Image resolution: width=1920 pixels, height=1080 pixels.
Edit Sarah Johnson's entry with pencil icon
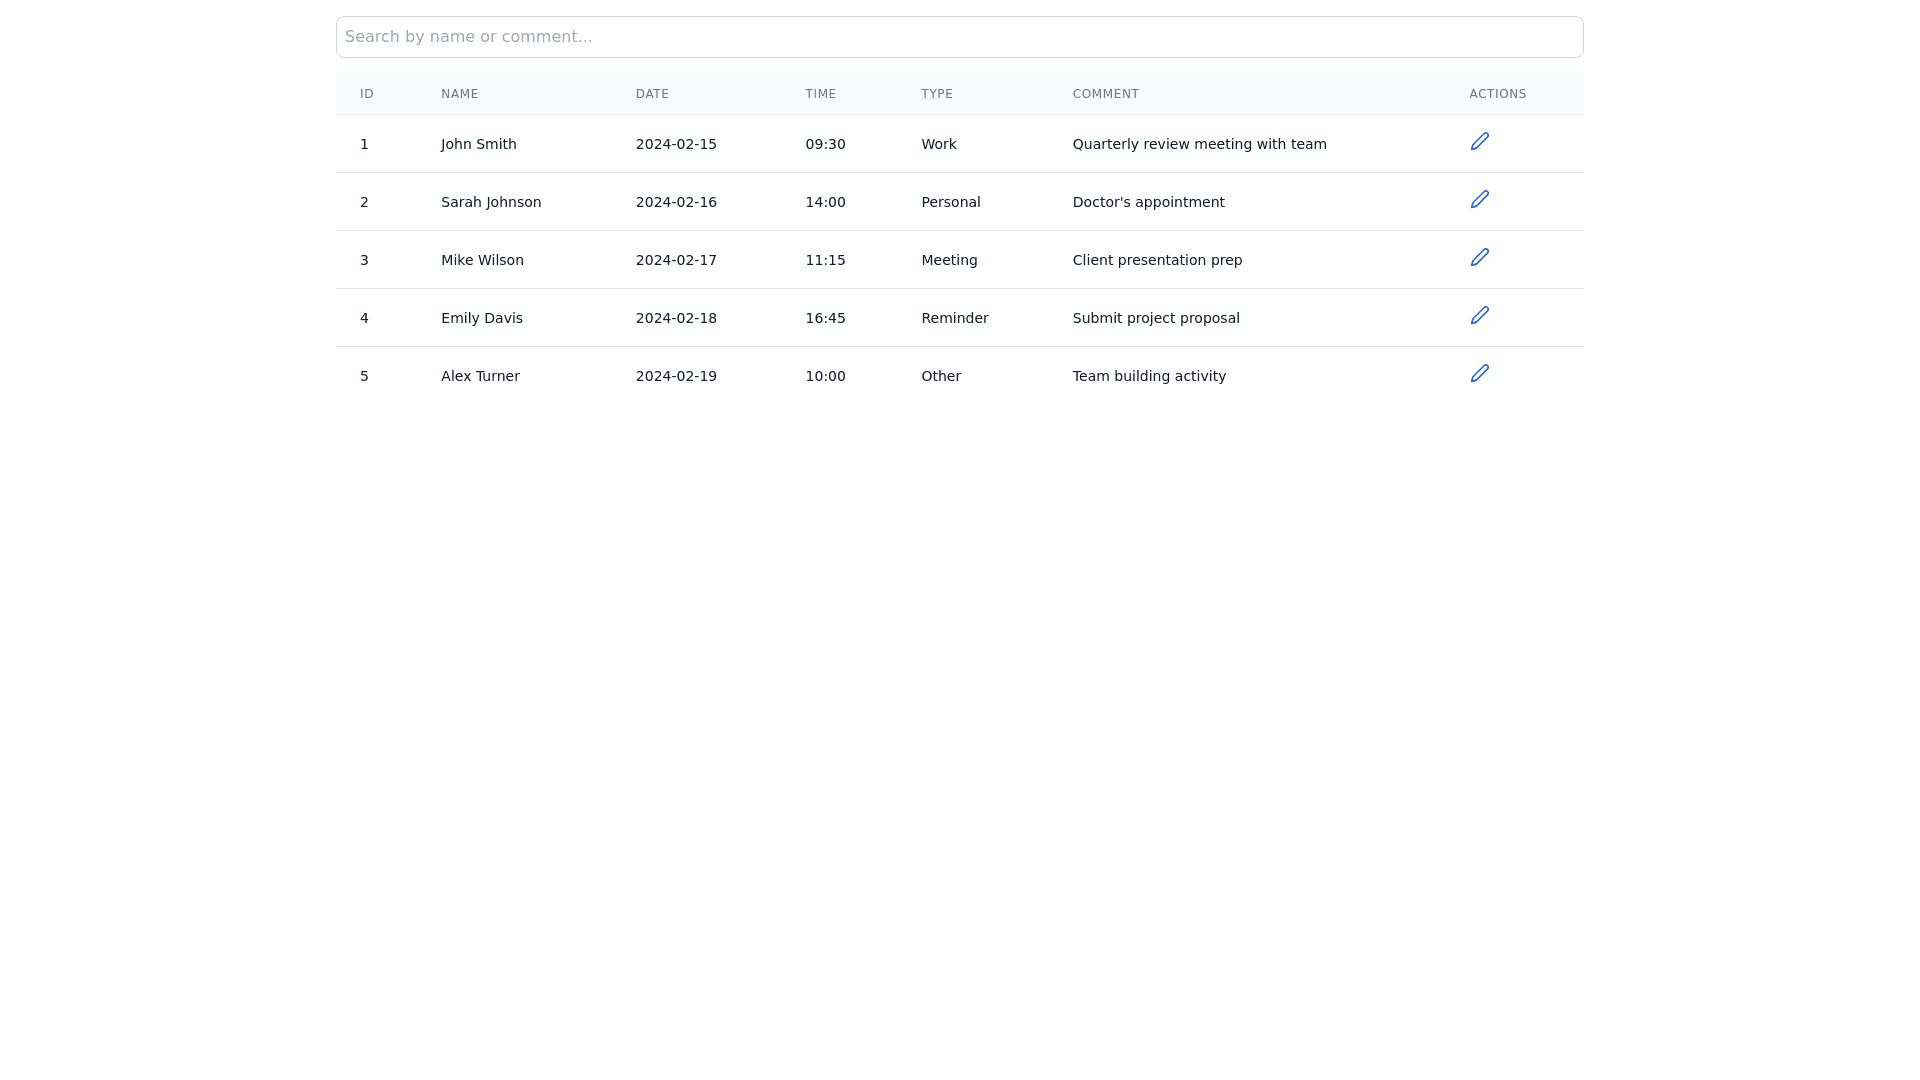tap(1479, 200)
